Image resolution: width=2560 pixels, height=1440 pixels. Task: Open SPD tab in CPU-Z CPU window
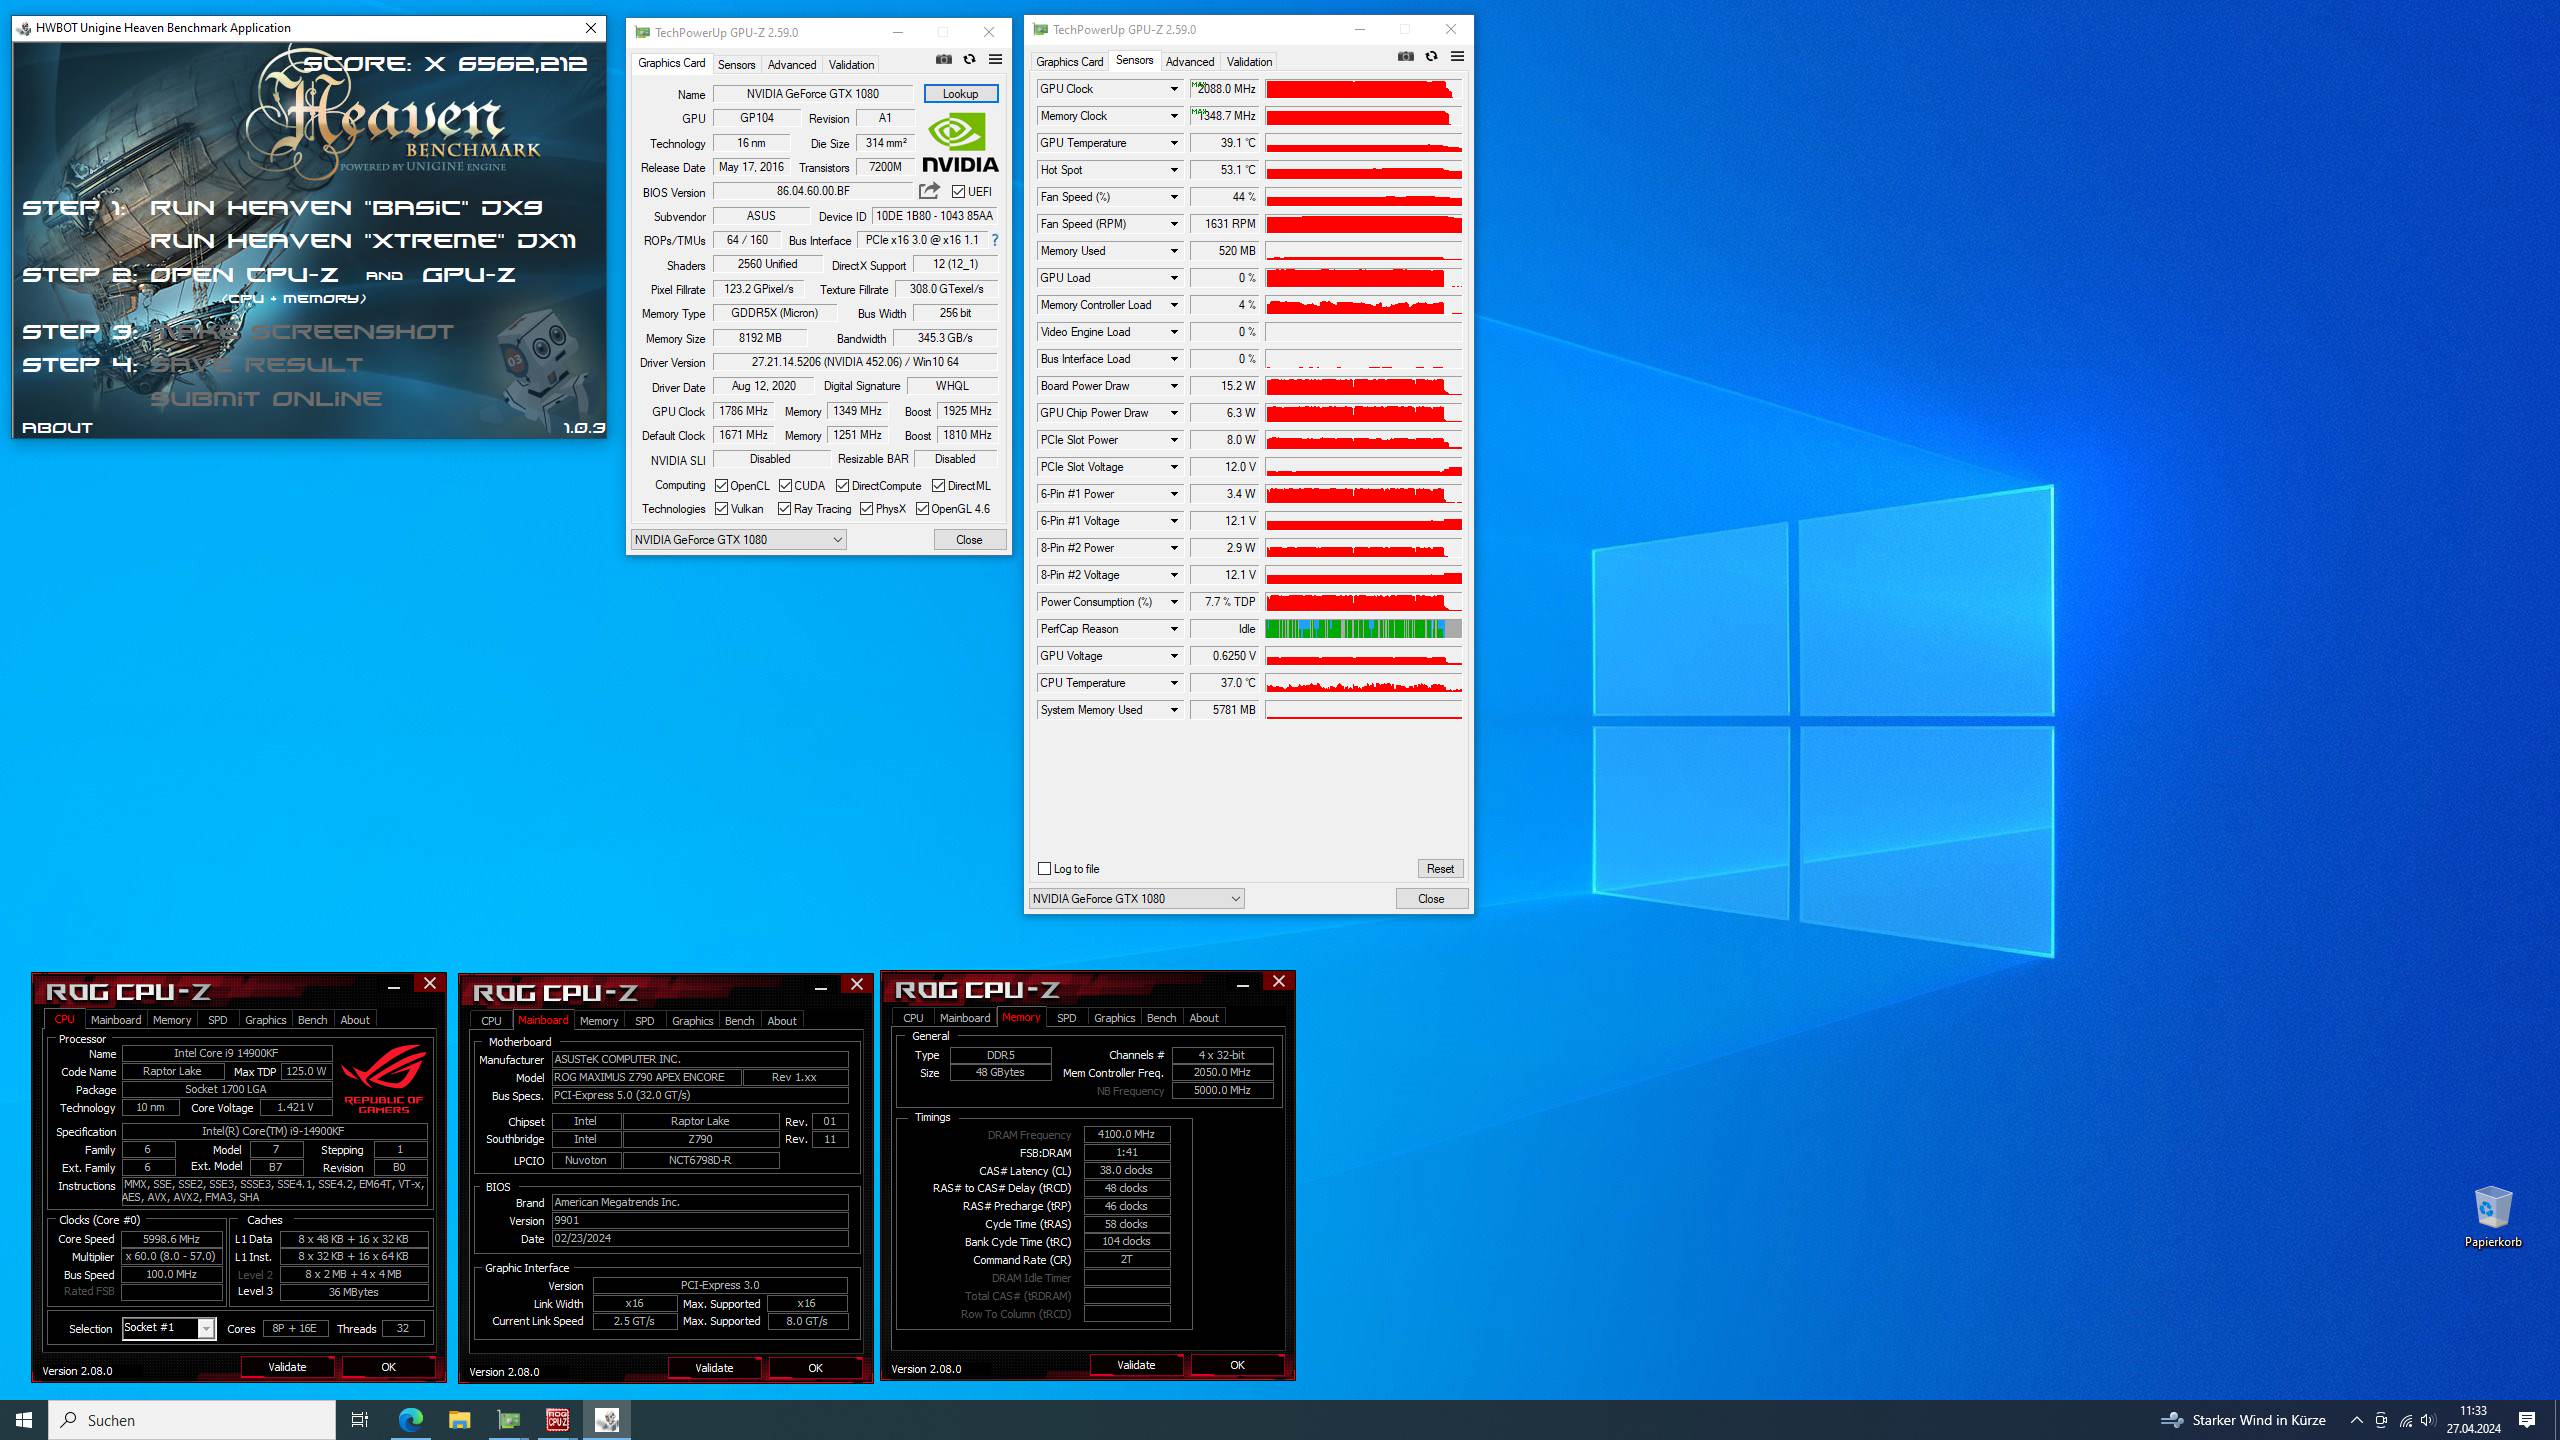pyautogui.click(x=217, y=1020)
